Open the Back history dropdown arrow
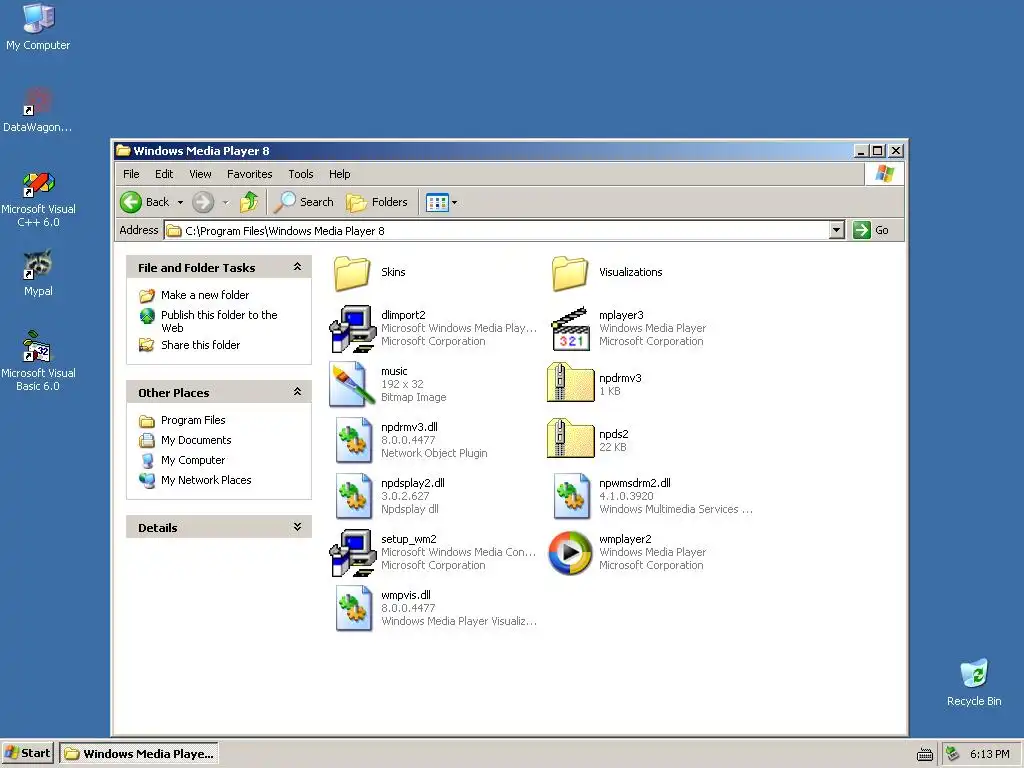Screen dimensions: 1024x768 click(180, 202)
